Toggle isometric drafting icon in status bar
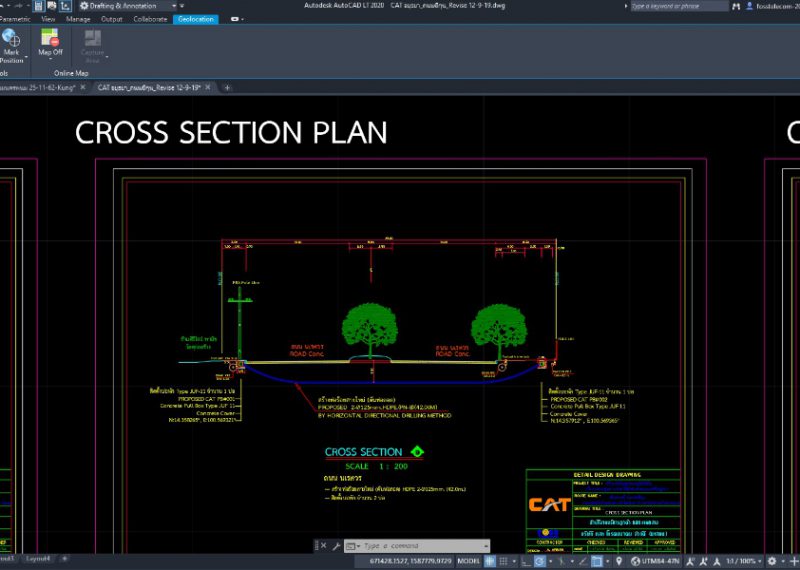The image size is (800, 570). click(562, 561)
